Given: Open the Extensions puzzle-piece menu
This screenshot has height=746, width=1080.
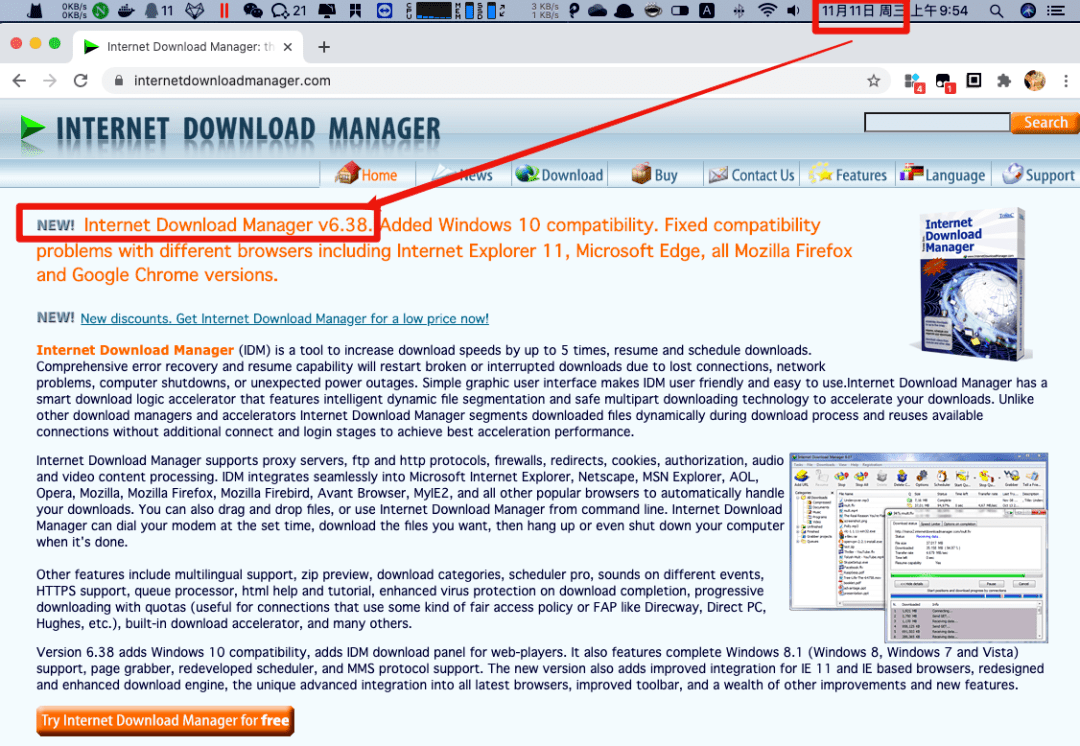Looking at the screenshot, I should tap(1004, 81).
